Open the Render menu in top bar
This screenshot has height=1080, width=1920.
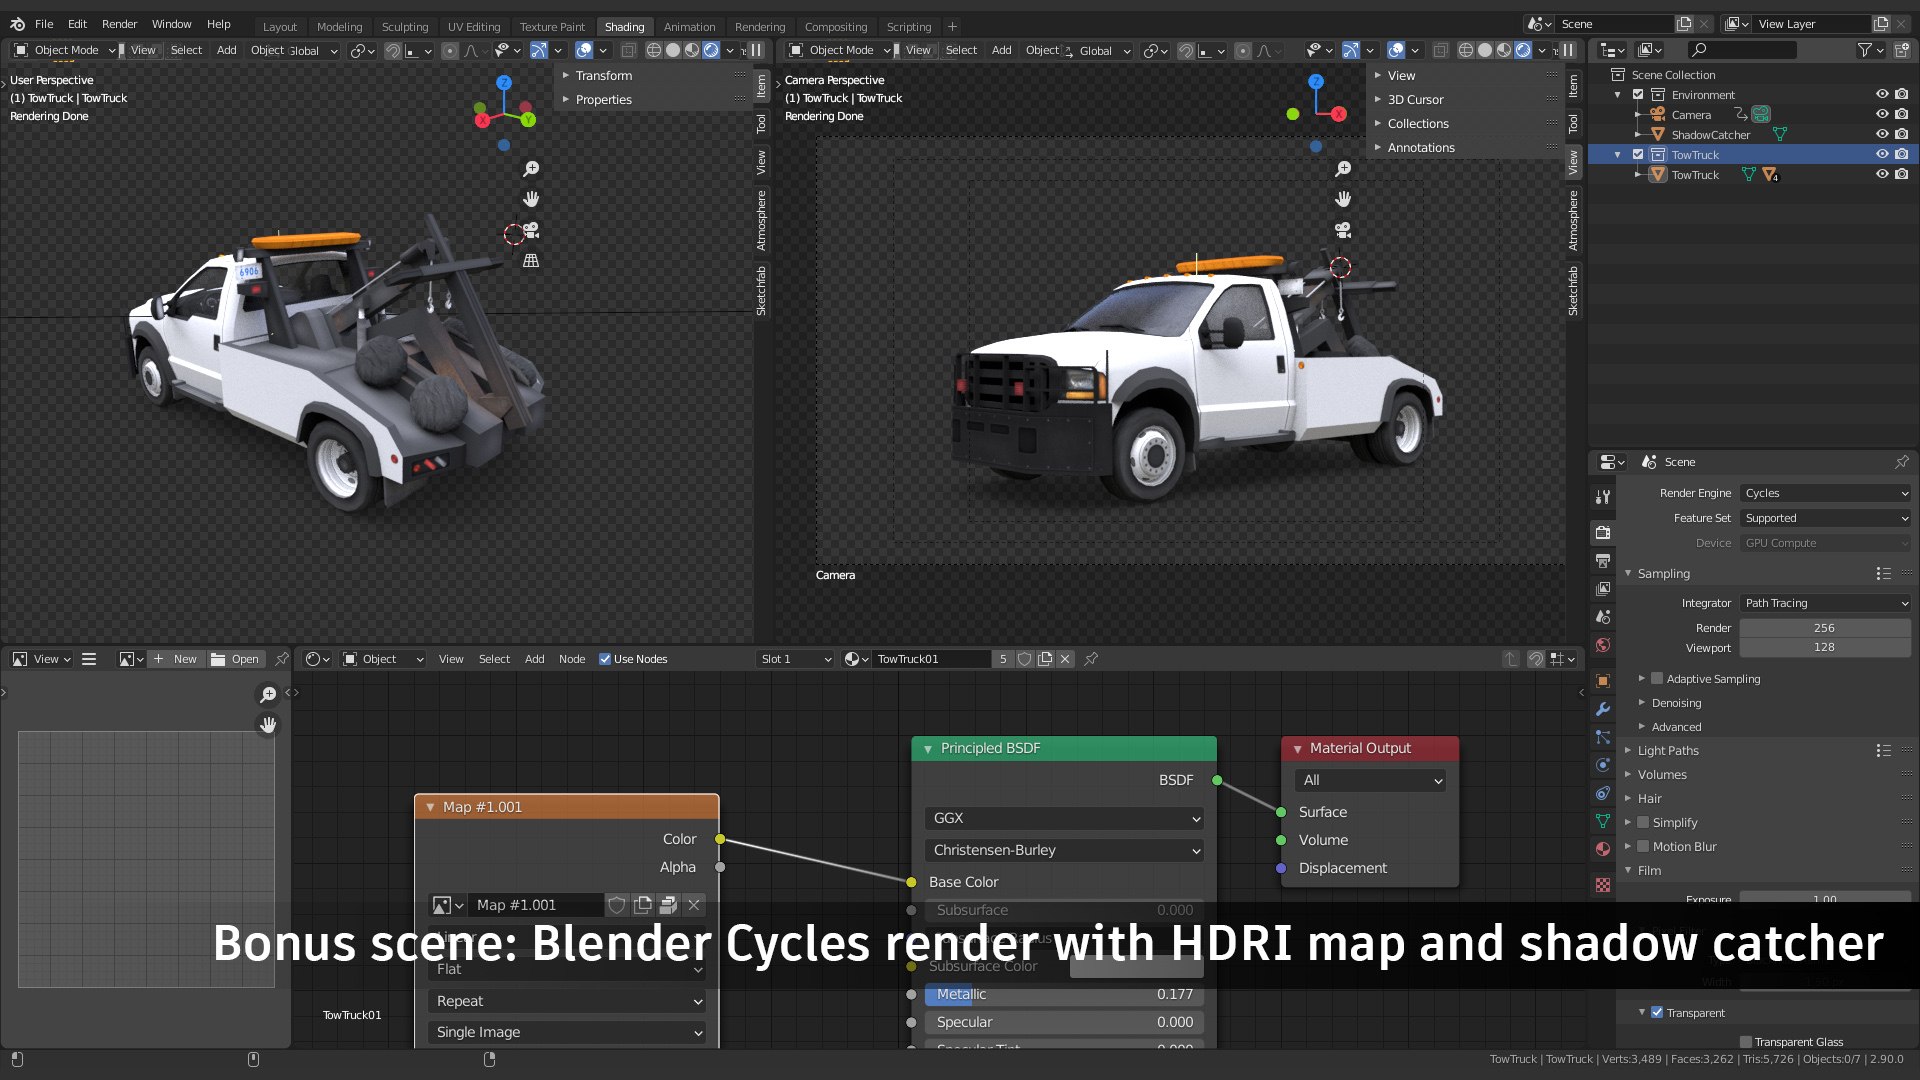119,24
